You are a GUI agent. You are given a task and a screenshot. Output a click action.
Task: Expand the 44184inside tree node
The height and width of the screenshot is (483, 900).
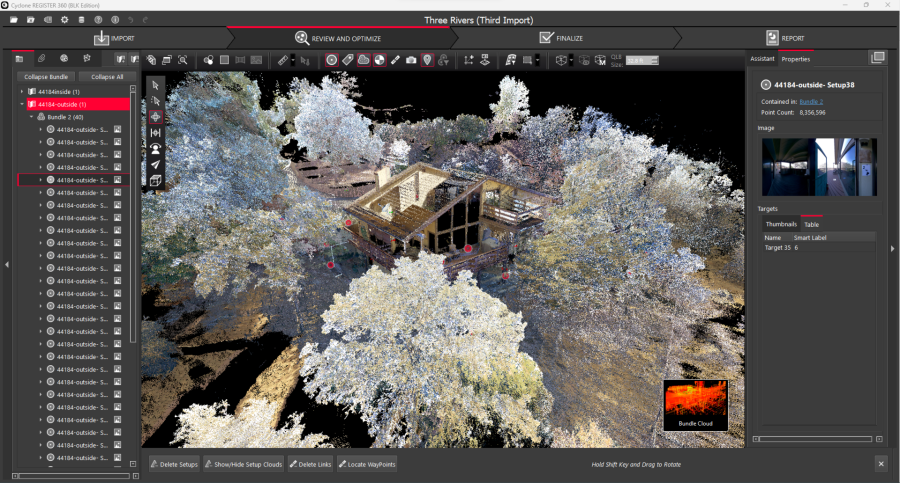click(x=22, y=91)
